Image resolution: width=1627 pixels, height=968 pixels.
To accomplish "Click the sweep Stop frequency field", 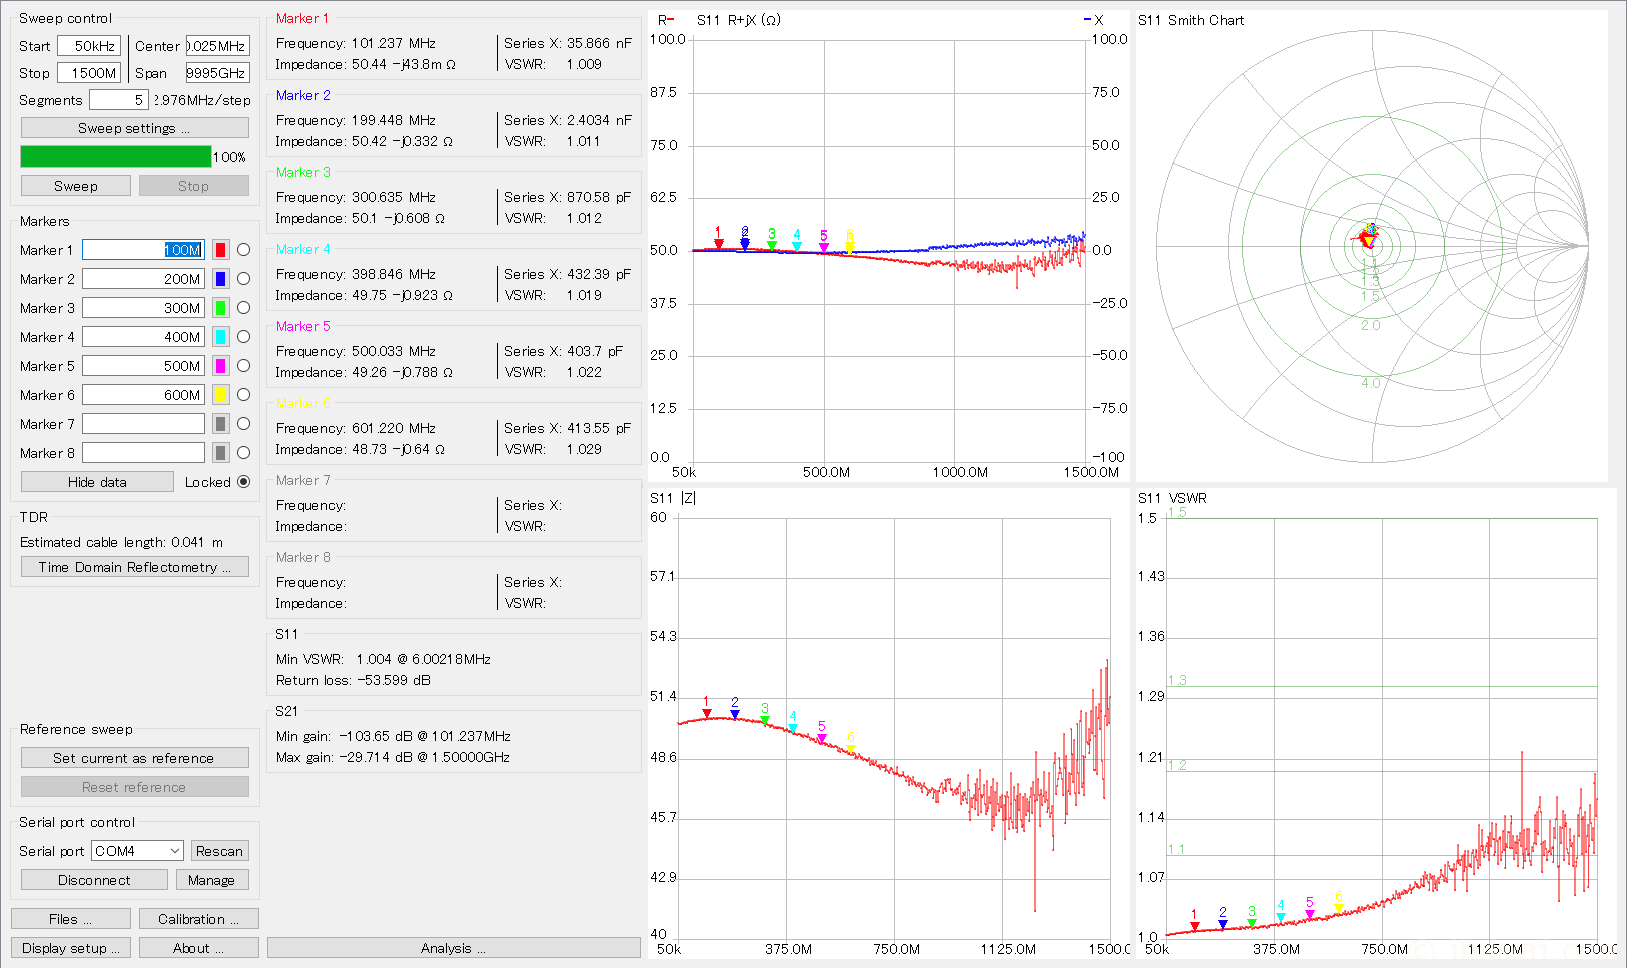I will 89,73.
